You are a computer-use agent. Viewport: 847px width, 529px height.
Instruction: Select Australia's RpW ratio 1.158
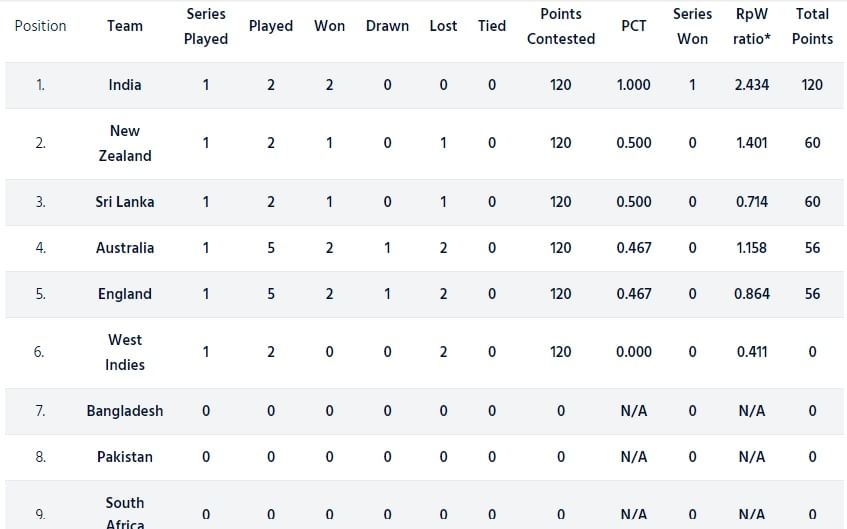tap(752, 248)
